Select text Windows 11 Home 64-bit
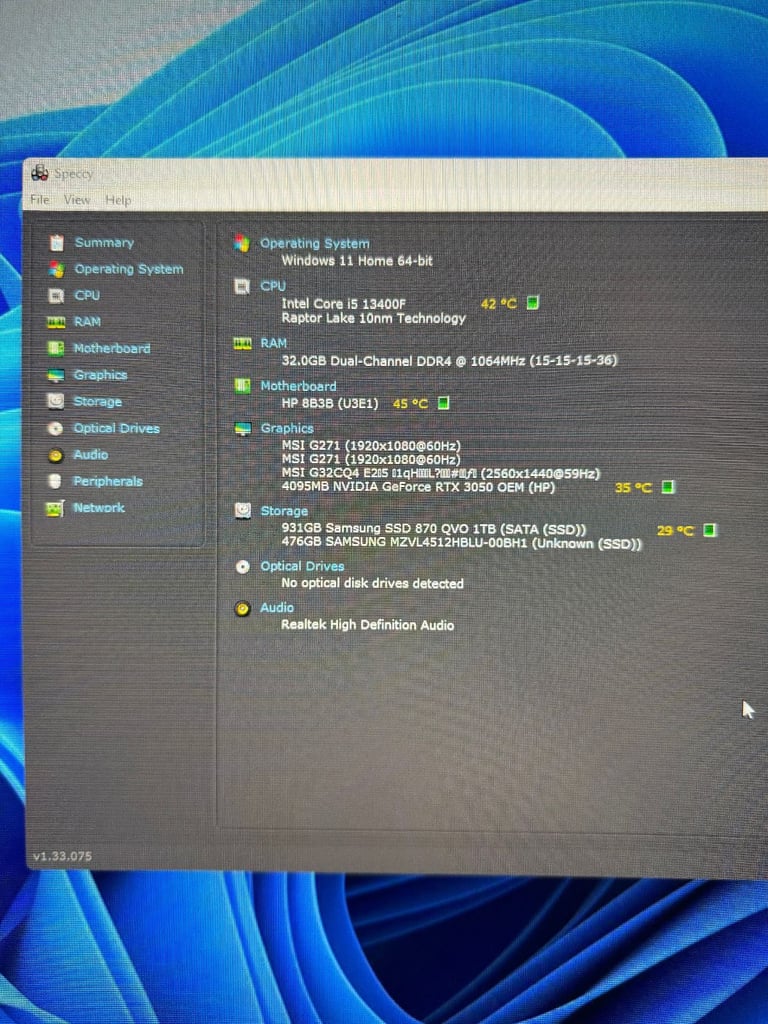Image resolution: width=768 pixels, height=1024 pixels. coord(357,261)
